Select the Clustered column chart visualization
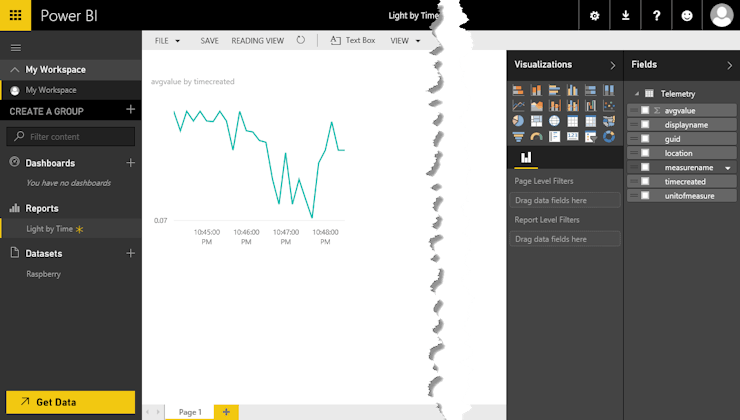The height and width of the screenshot is (420, 740). (x=572, y=90)
